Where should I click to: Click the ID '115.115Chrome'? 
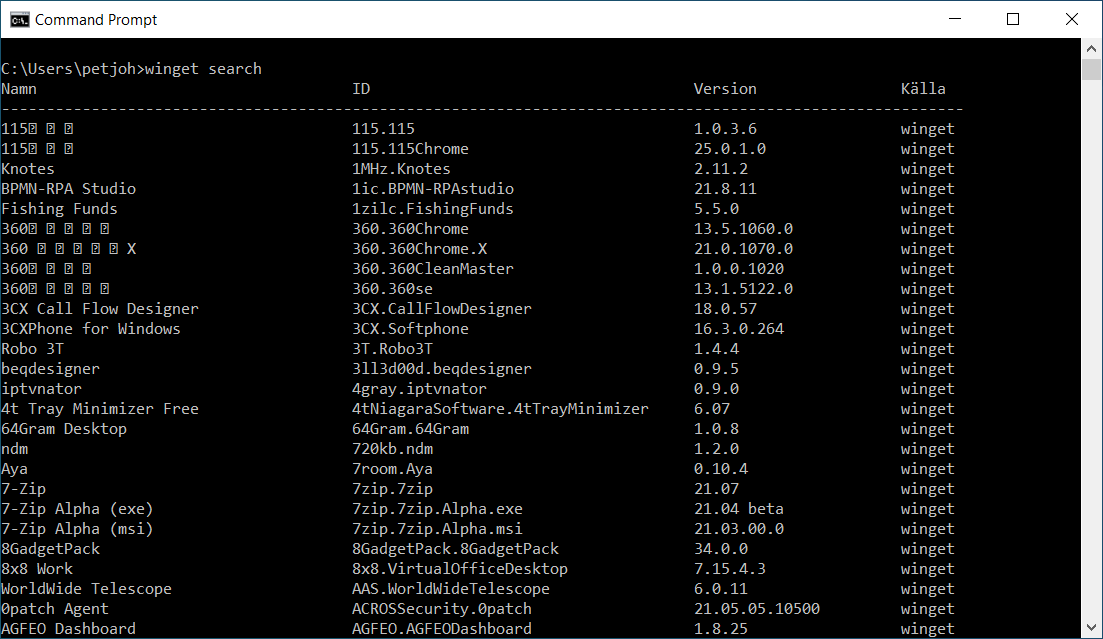(x=410, y=149)
